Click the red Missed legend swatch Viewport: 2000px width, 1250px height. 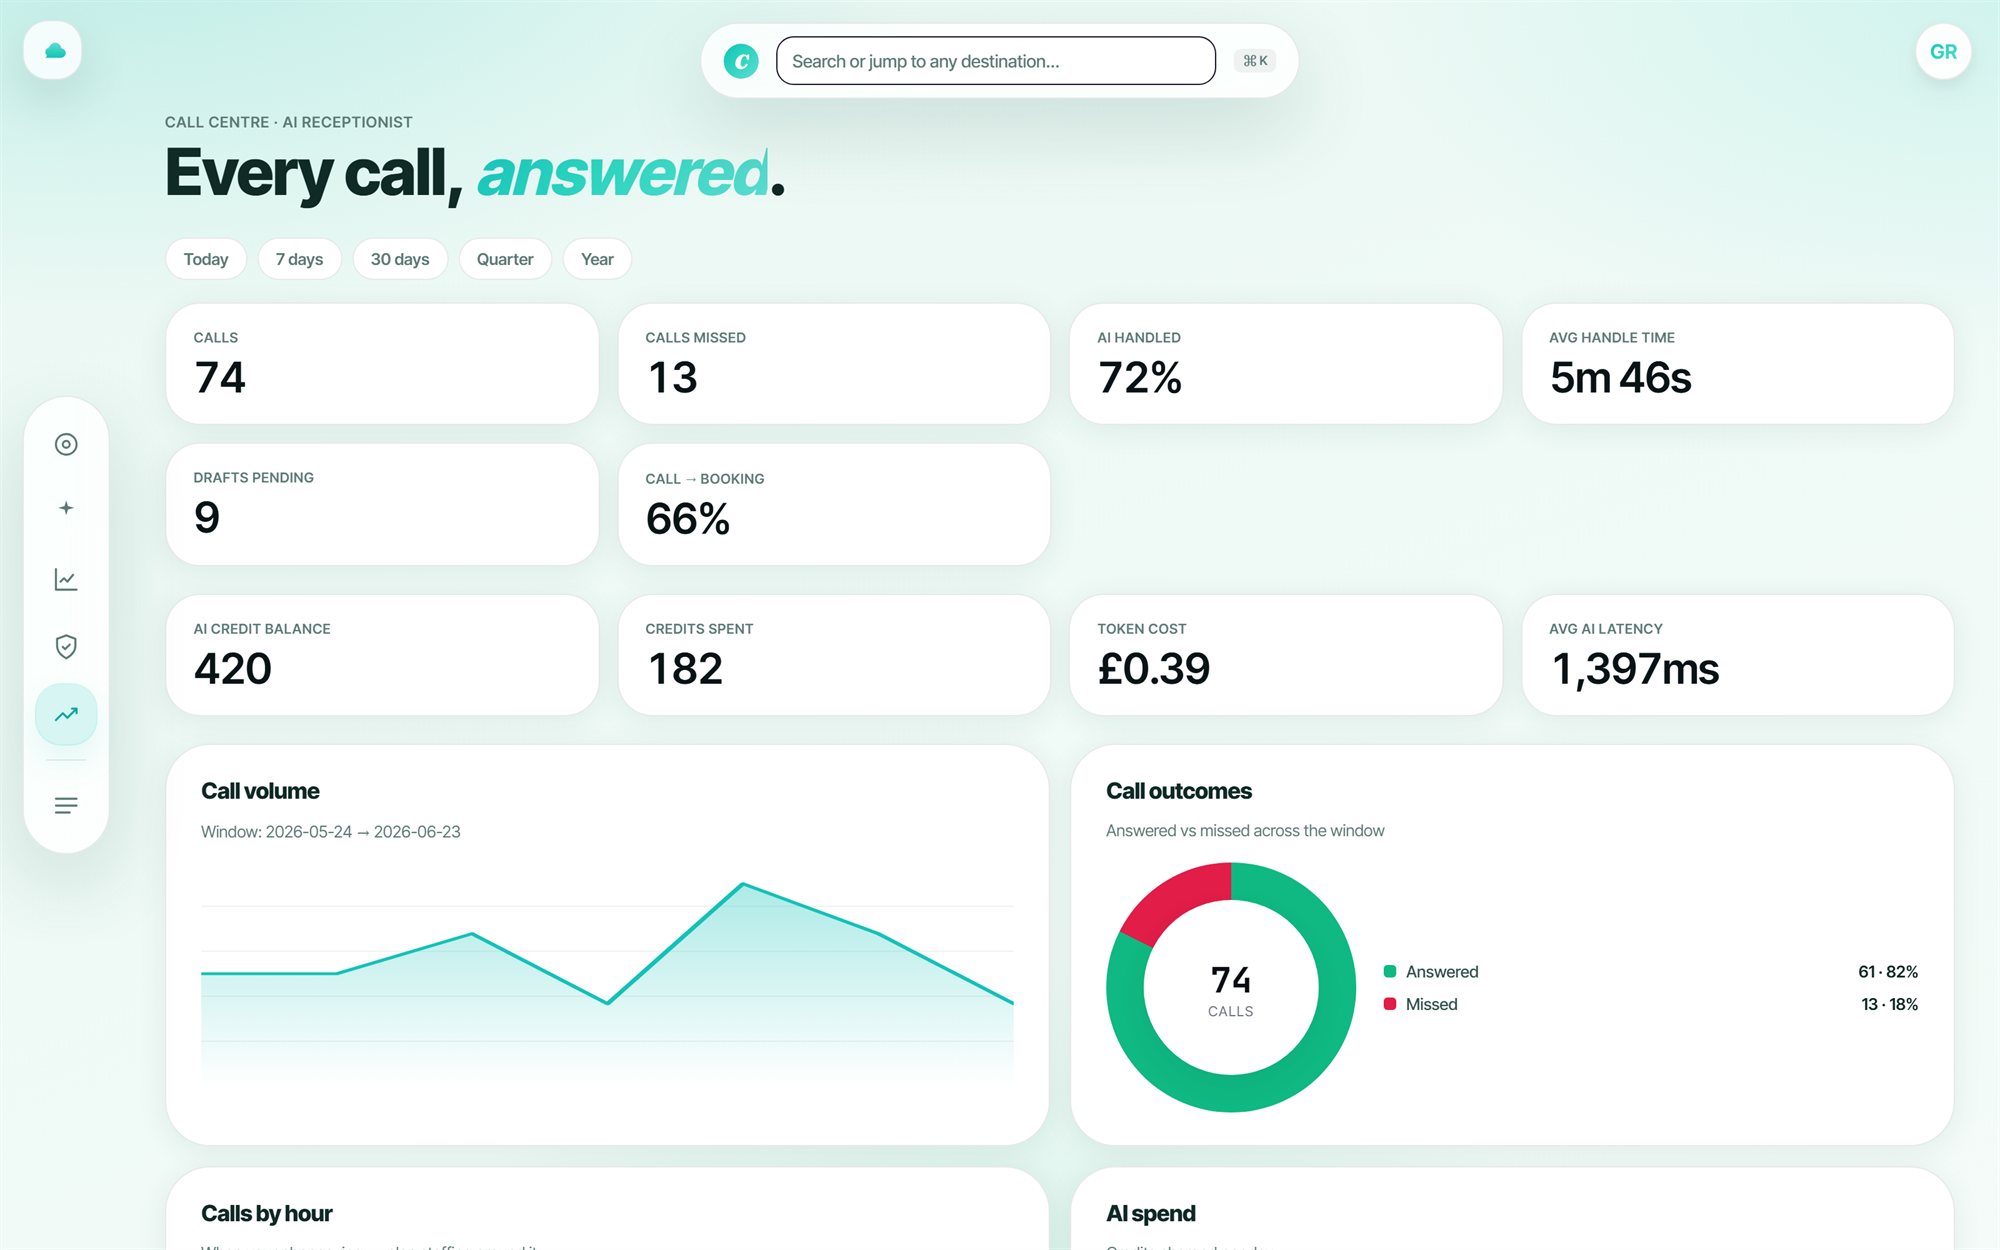tap(1390, 1004)
